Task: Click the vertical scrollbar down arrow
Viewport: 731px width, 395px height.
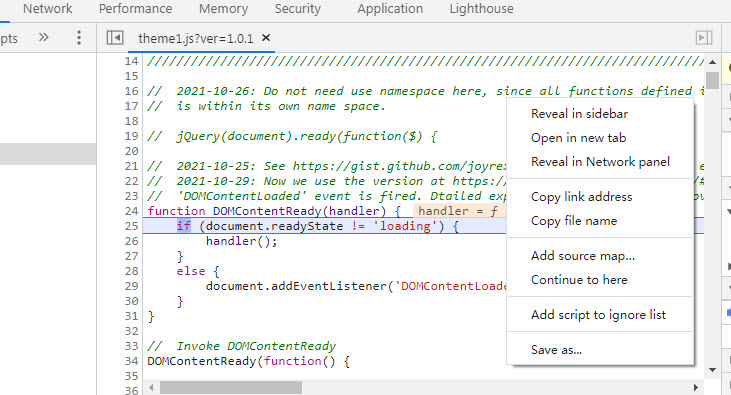Action: coord(712,370)
